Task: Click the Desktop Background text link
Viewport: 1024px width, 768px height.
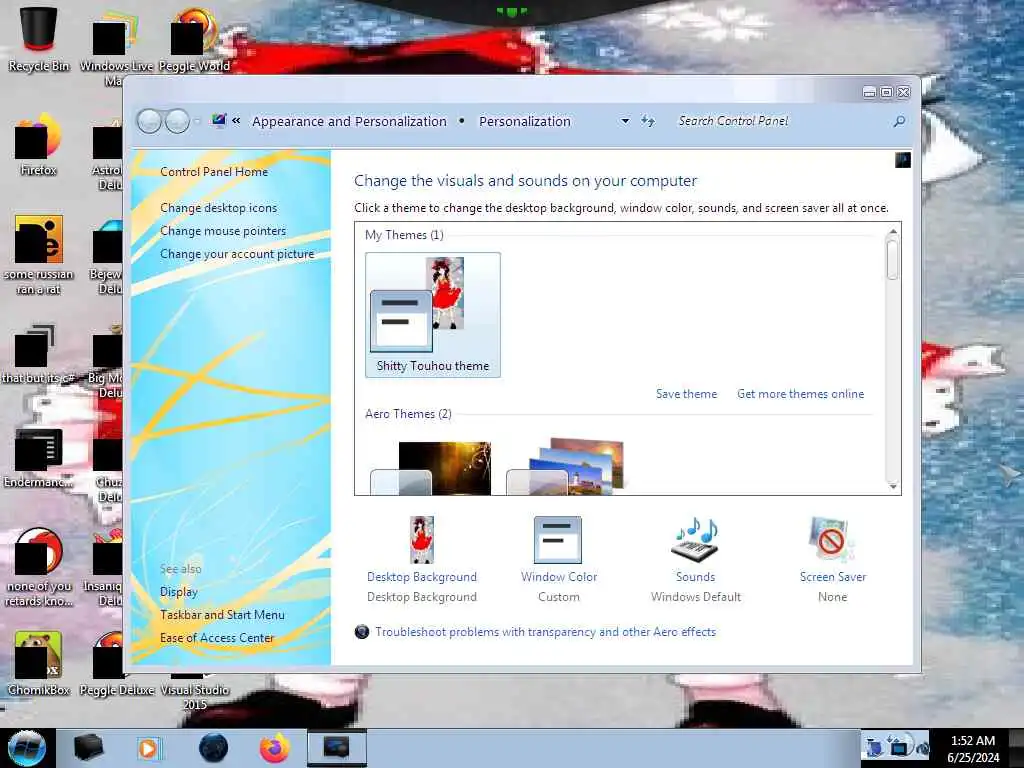Action: pos(421,577)
